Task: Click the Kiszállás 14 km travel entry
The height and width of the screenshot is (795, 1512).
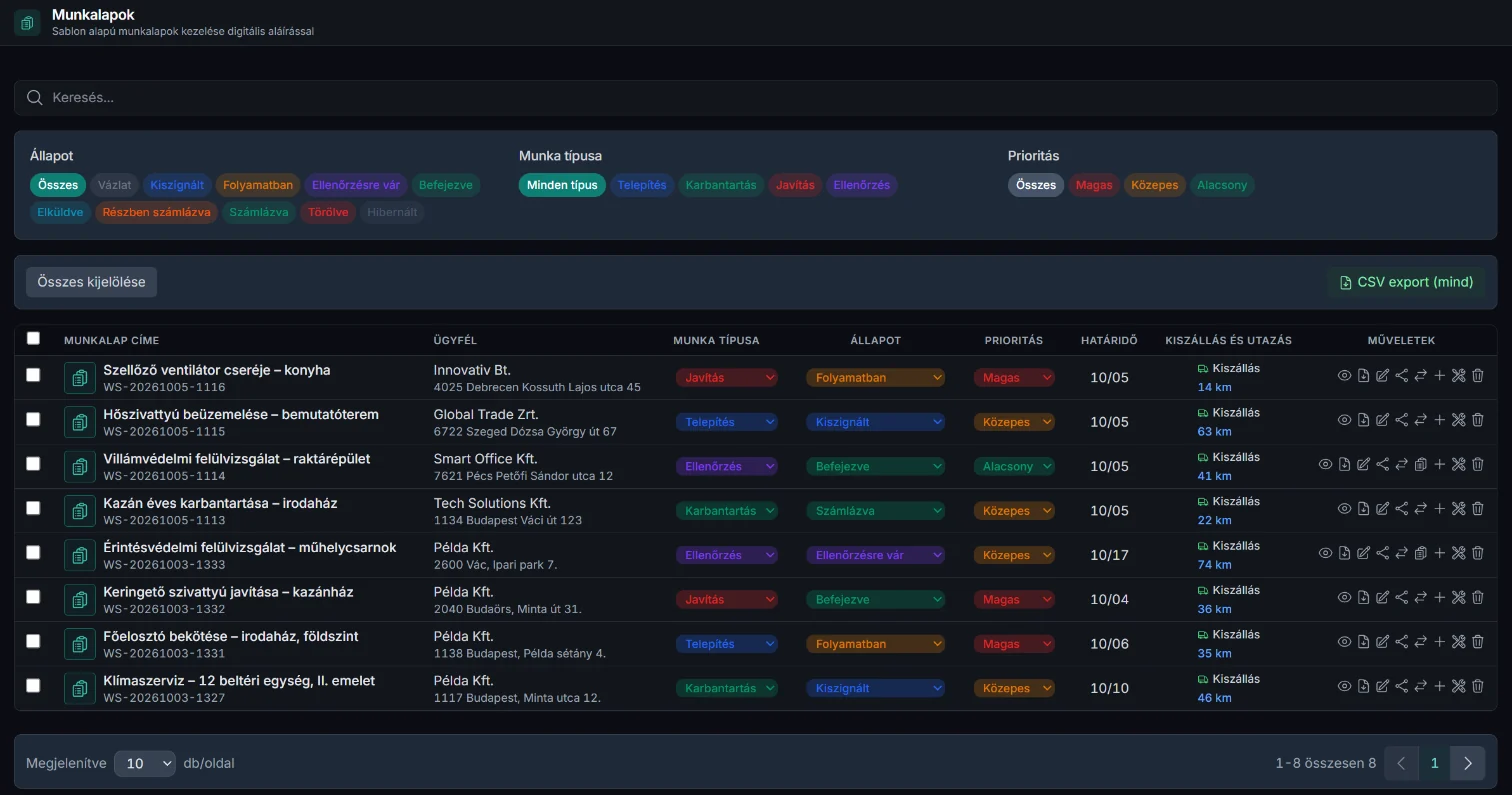Action: tap(1228, 378)
